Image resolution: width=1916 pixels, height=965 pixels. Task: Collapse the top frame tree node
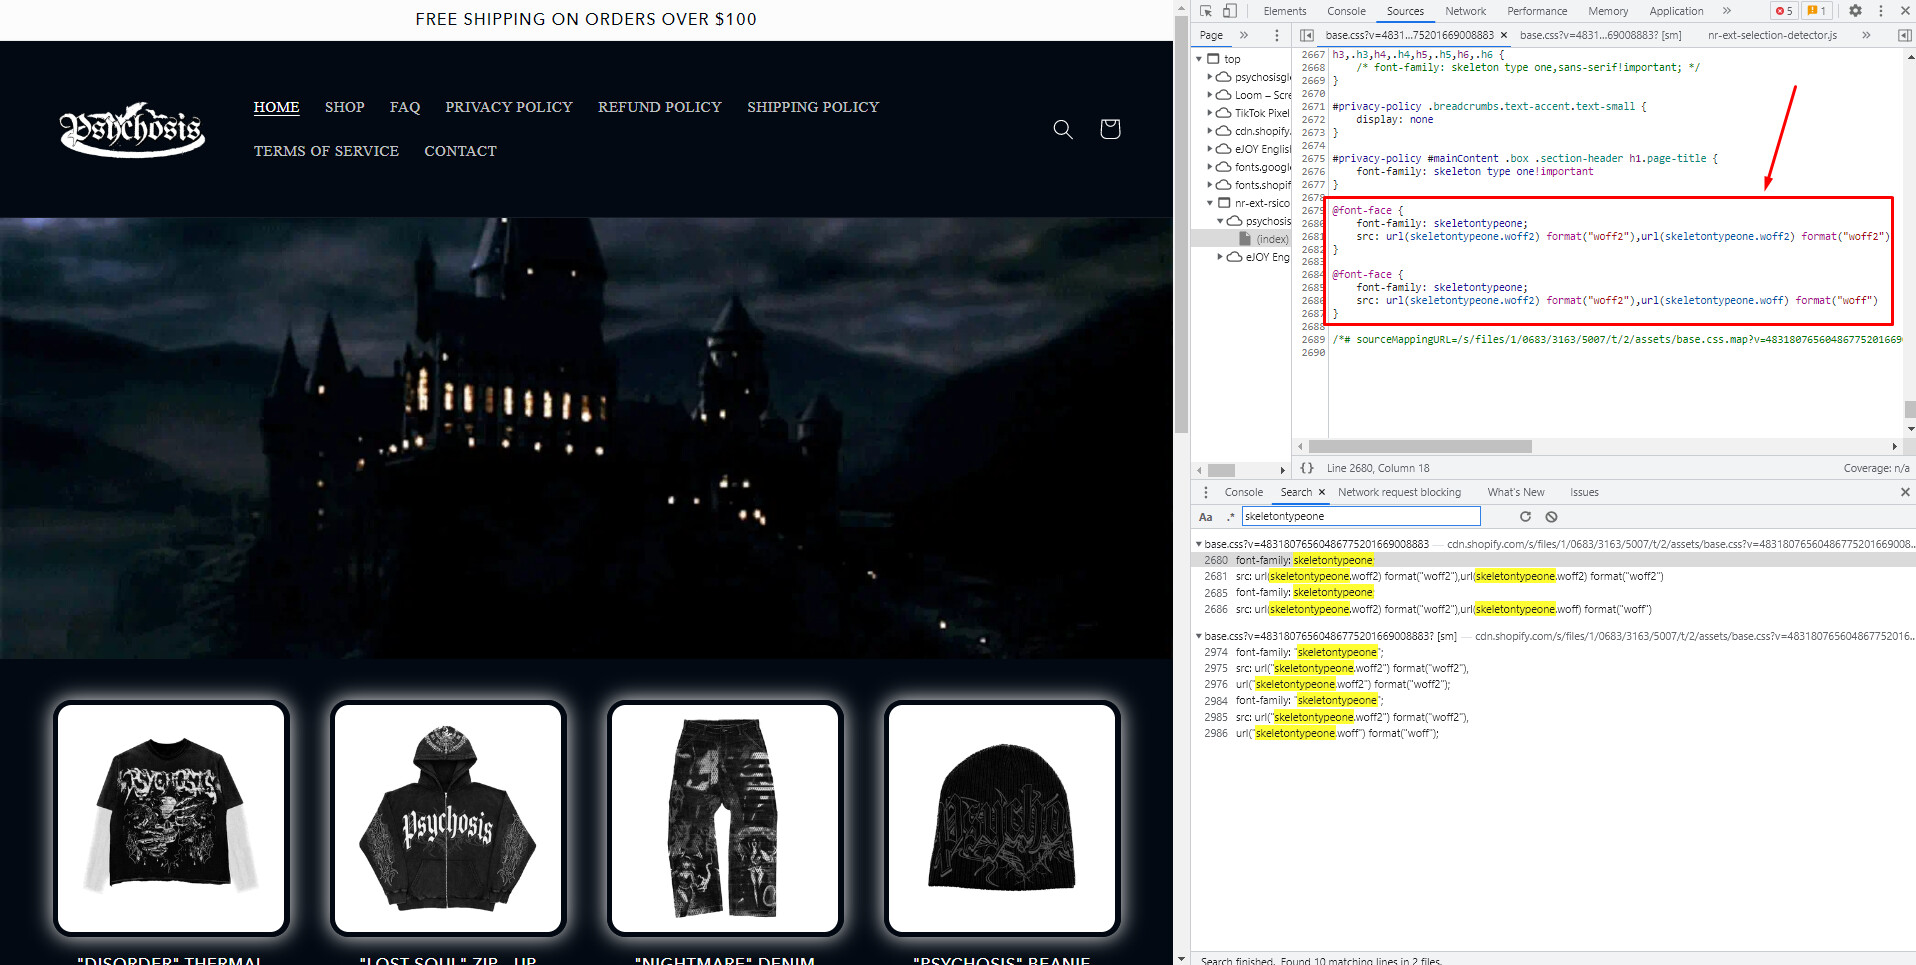coord(1199,59)
